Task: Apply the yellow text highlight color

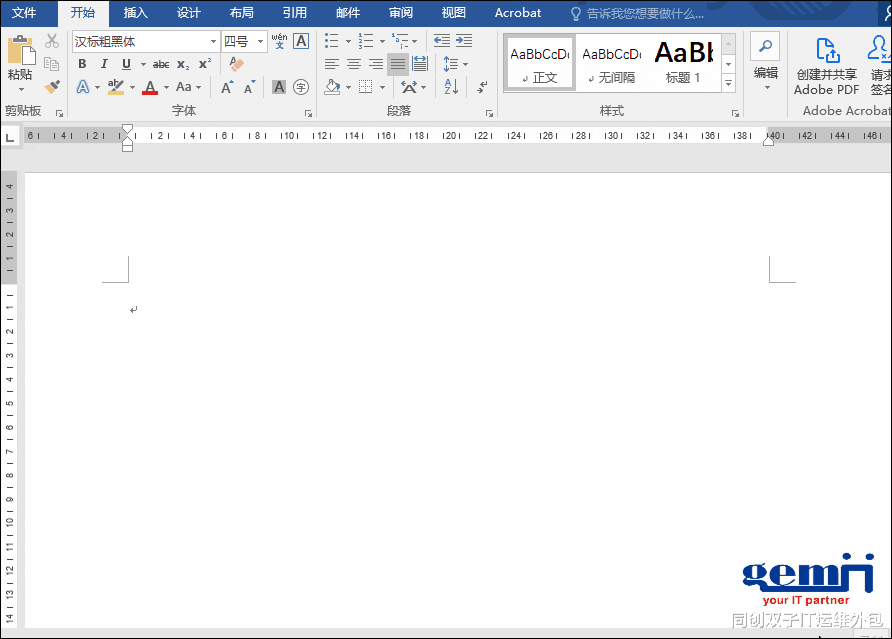Action: [116, 87]
